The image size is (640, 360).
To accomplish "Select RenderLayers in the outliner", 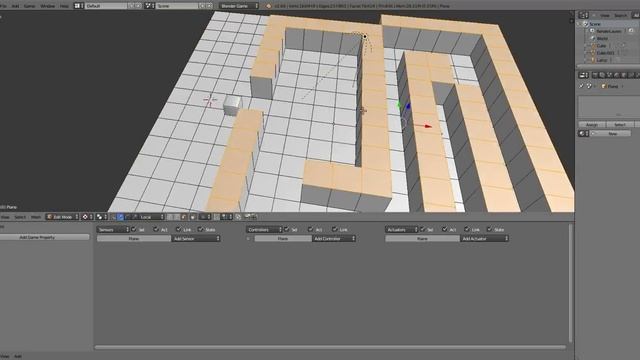I will (609, 31).
